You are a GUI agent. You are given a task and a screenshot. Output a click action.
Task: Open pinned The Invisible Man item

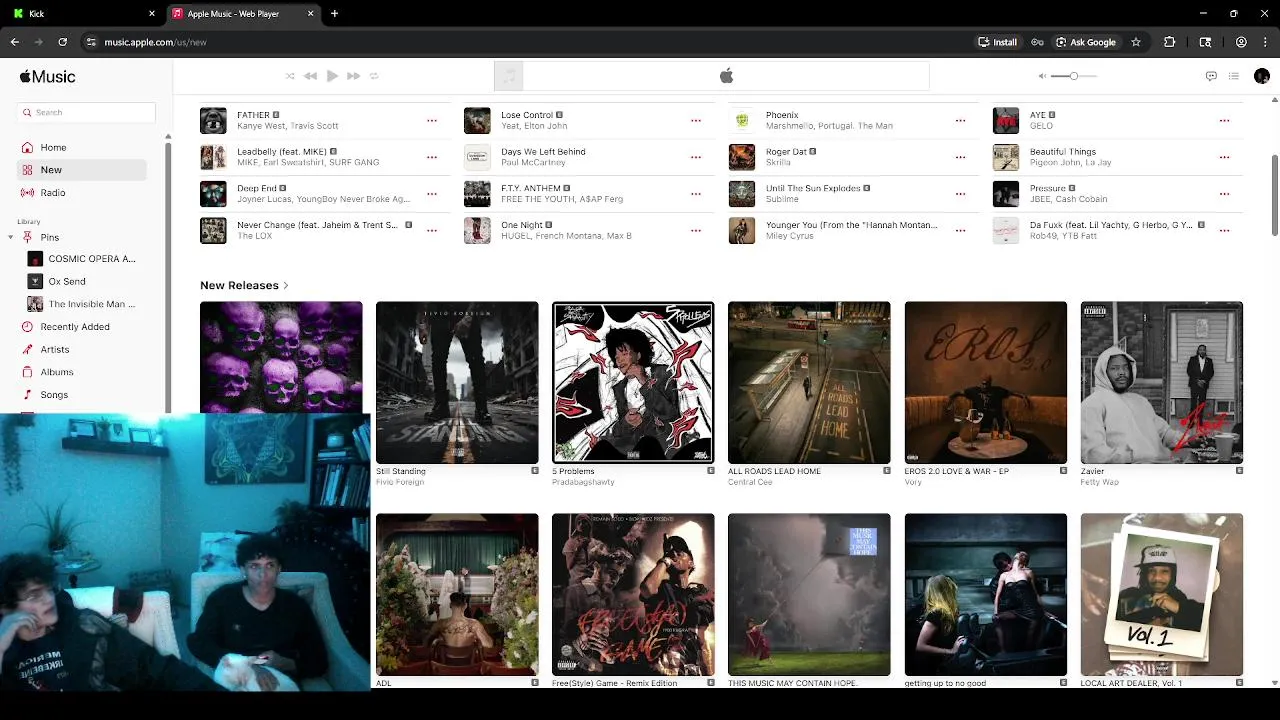point(81,304)
